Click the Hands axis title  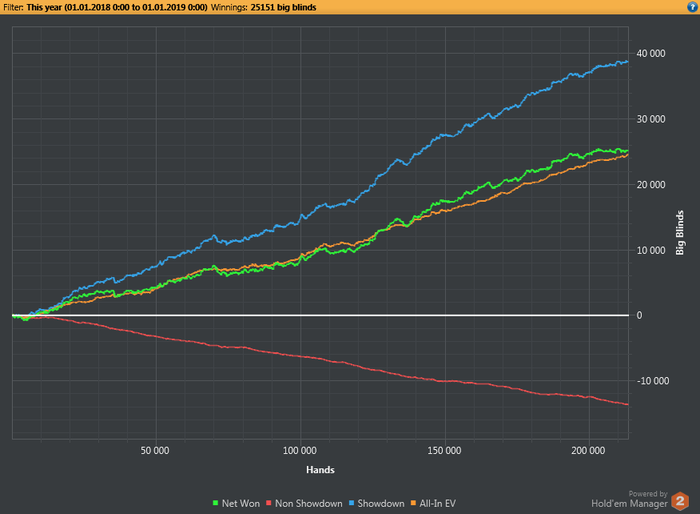click(320, 470)
